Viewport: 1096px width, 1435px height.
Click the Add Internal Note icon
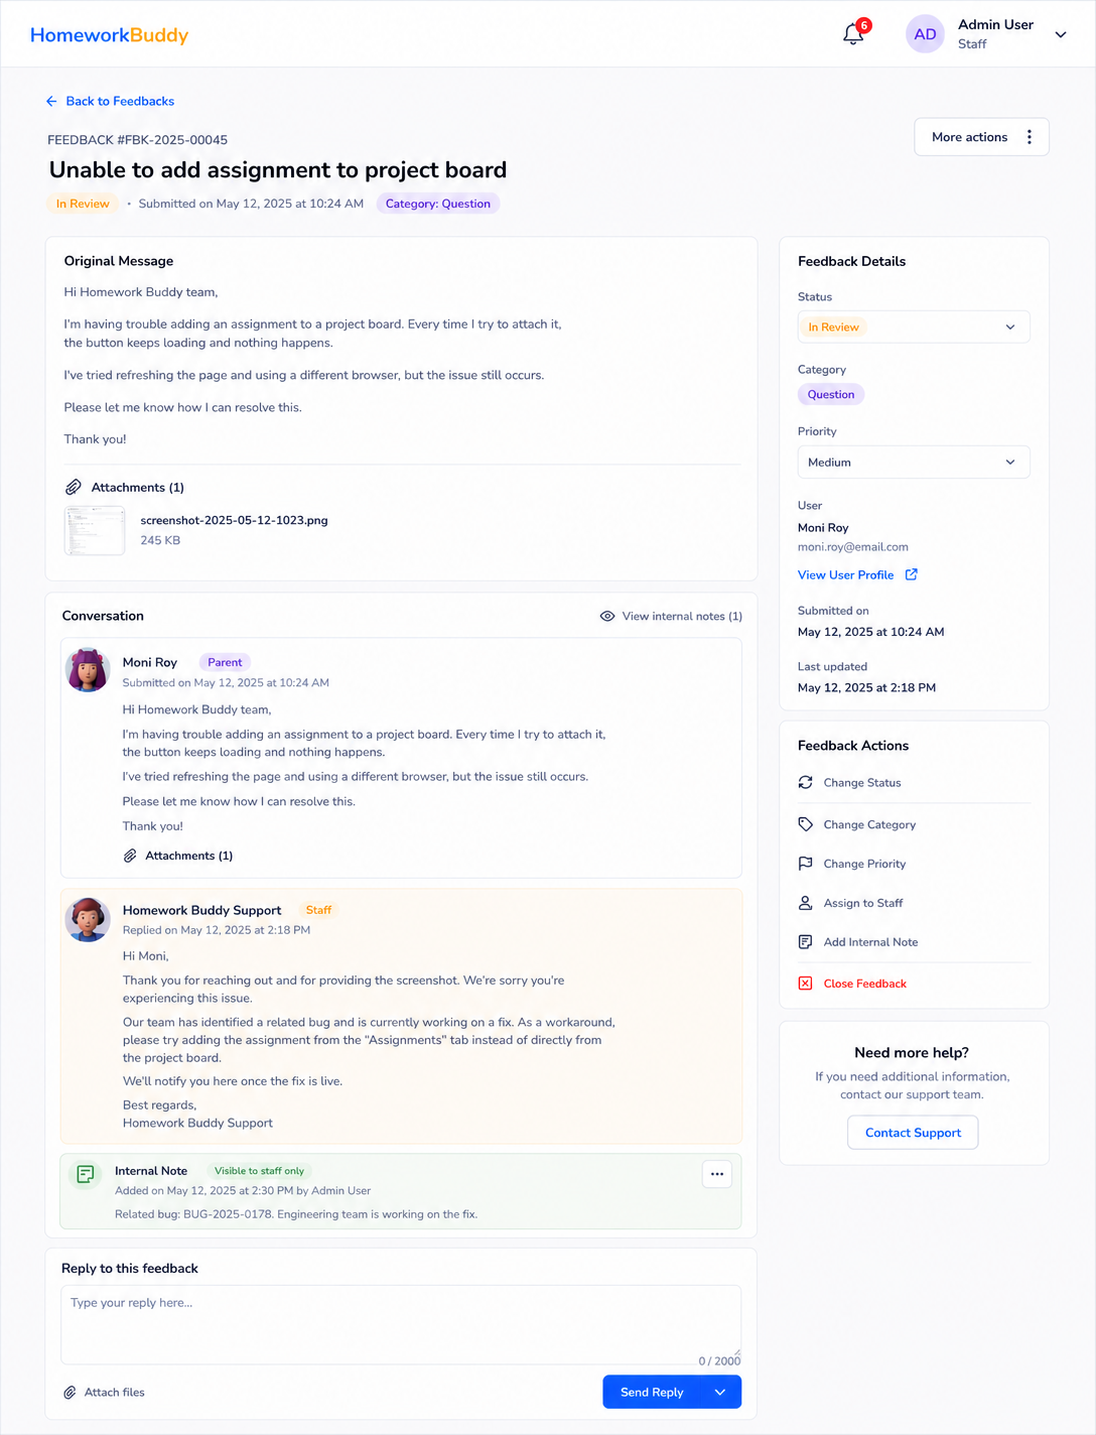tap(805, 941)
